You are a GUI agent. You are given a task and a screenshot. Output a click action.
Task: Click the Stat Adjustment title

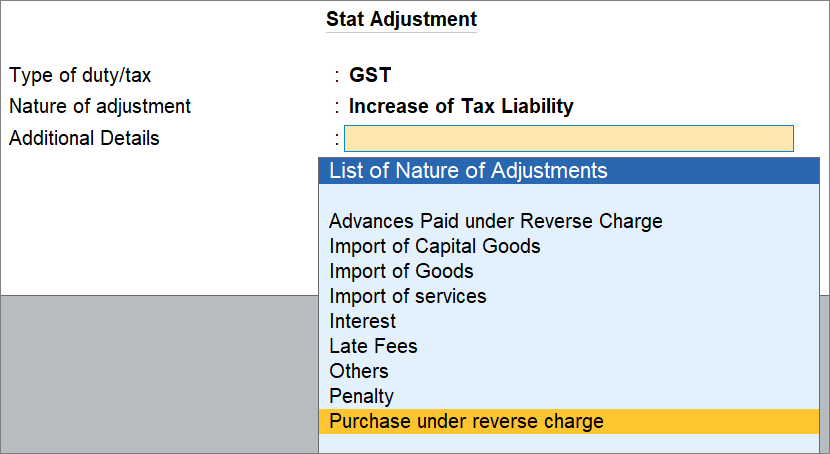[x=401, y=19]
